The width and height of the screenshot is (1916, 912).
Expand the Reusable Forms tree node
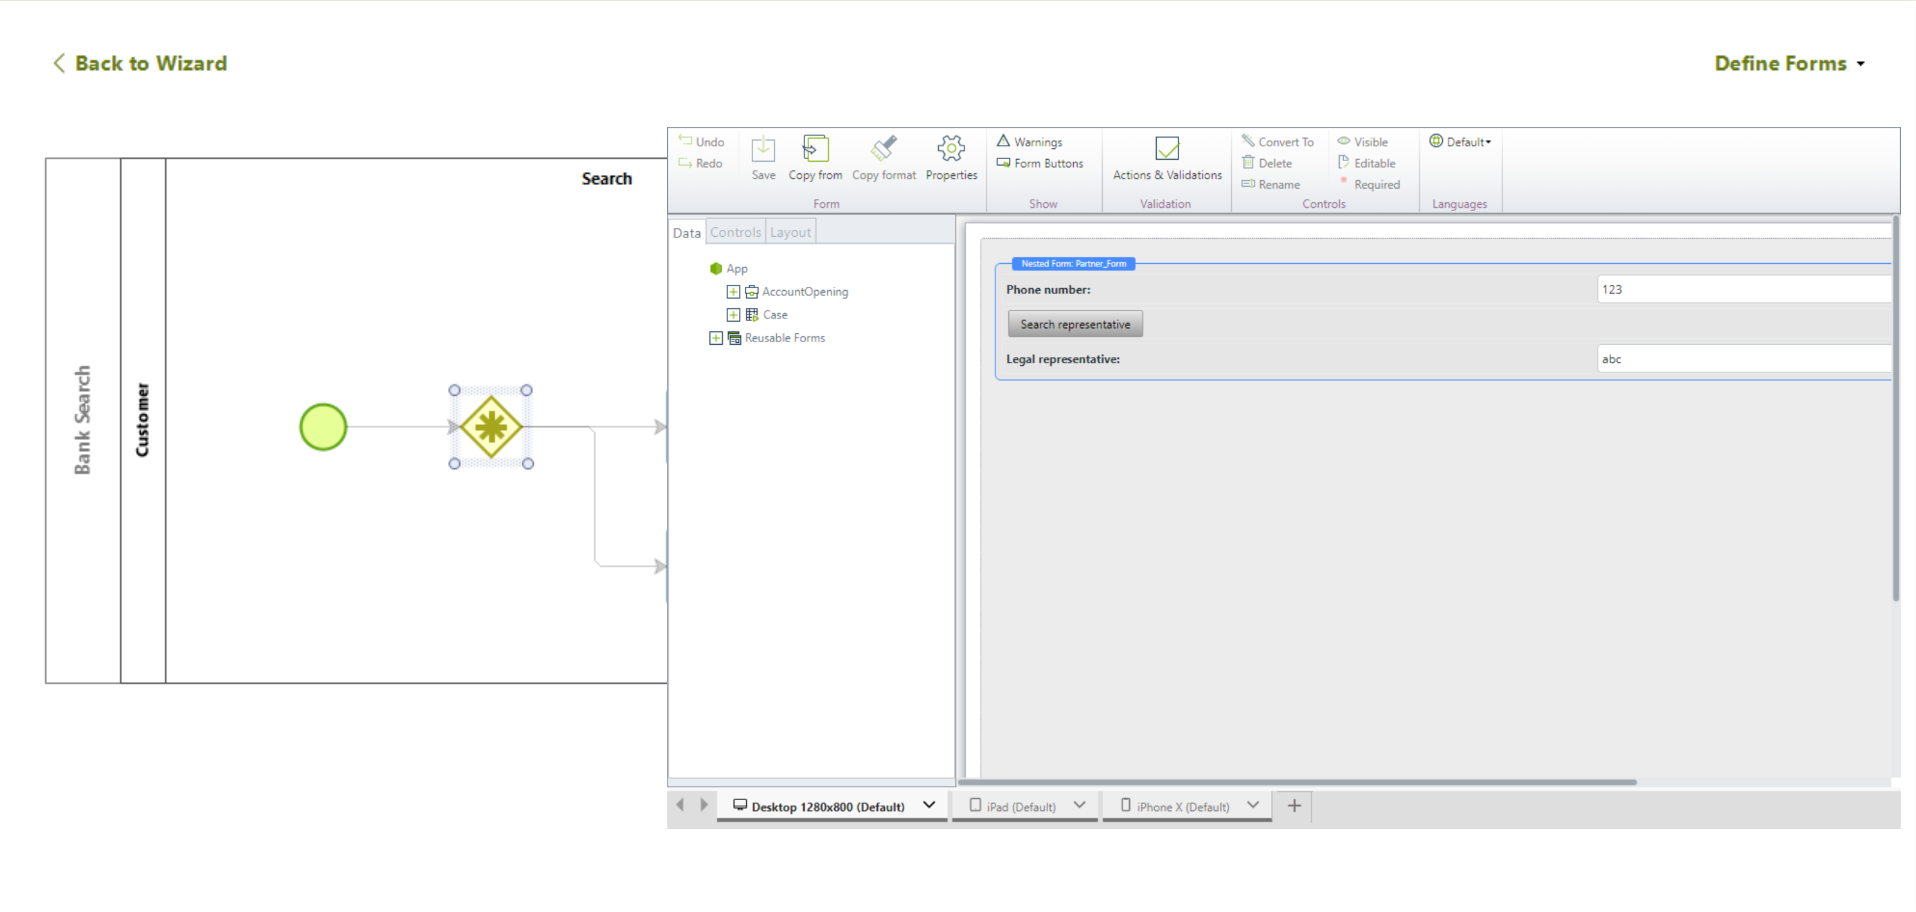716,338
